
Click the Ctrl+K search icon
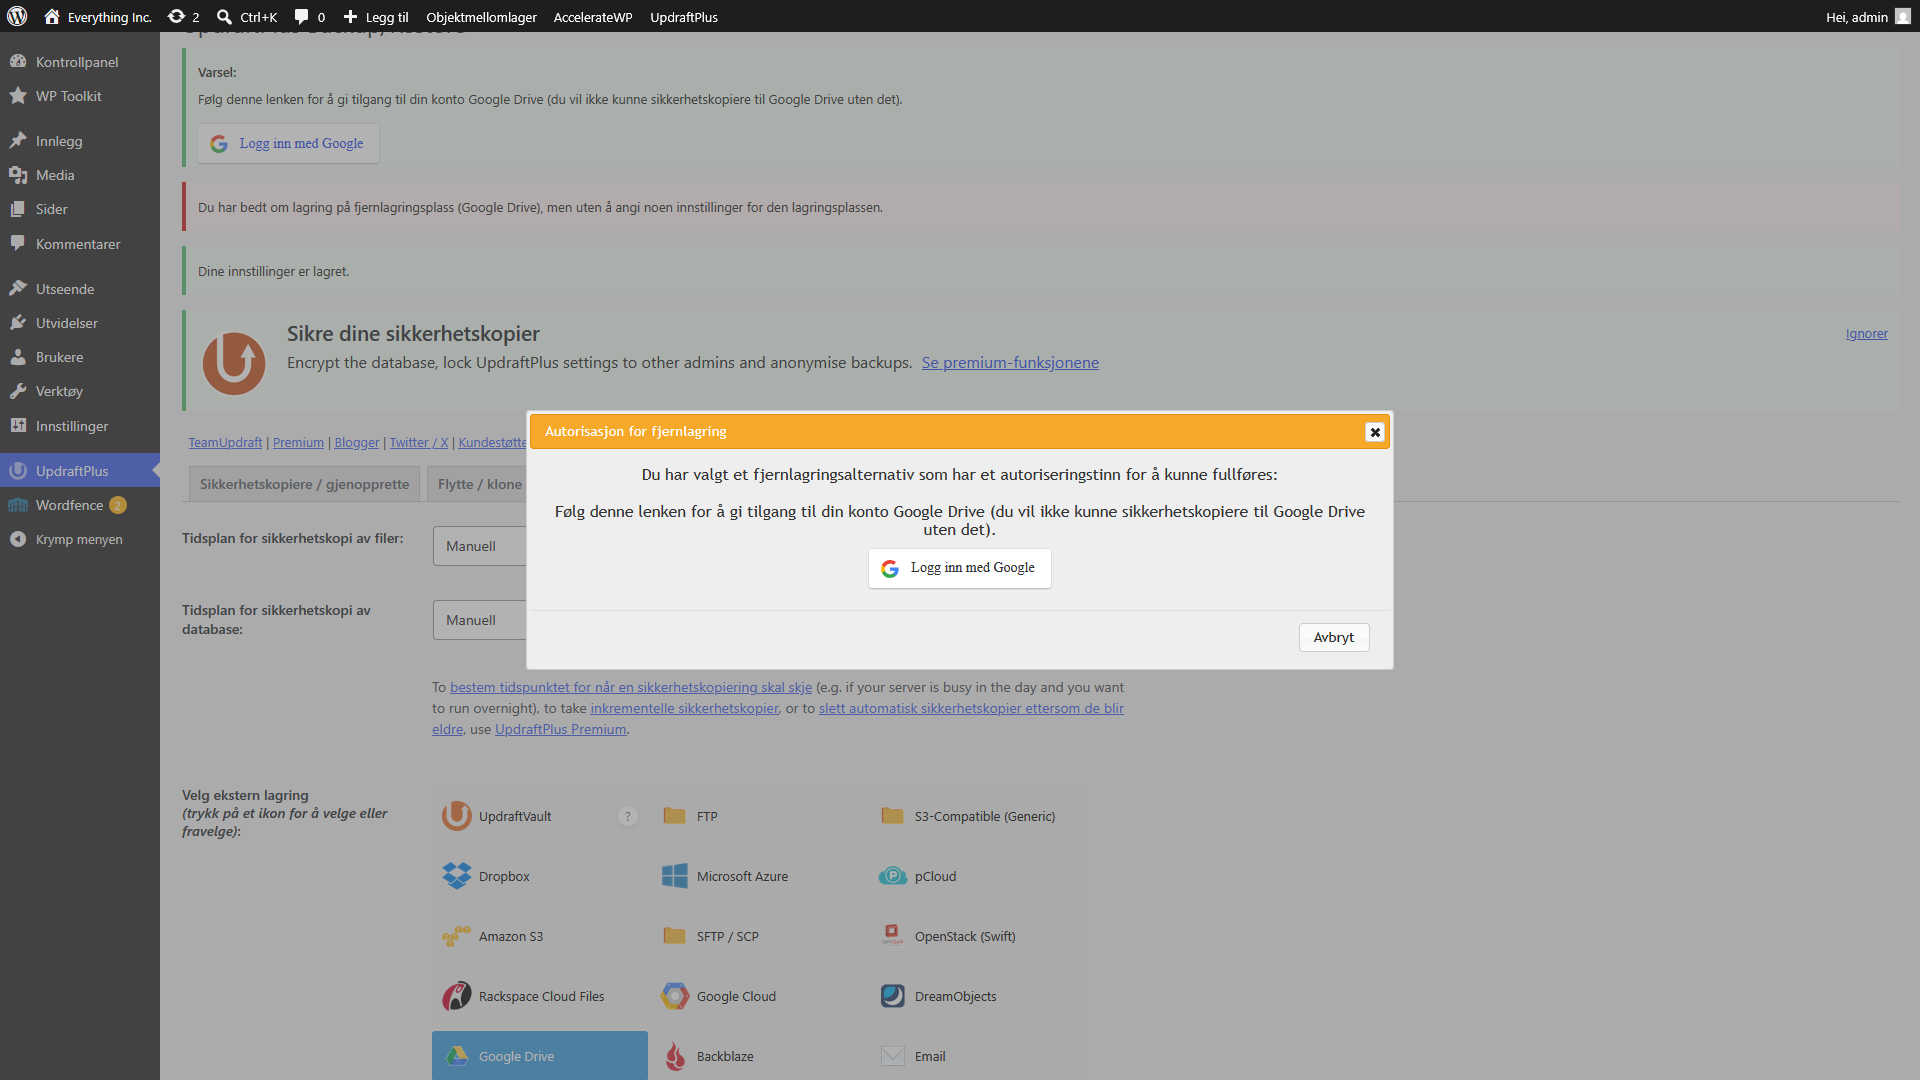click(225, 16)
